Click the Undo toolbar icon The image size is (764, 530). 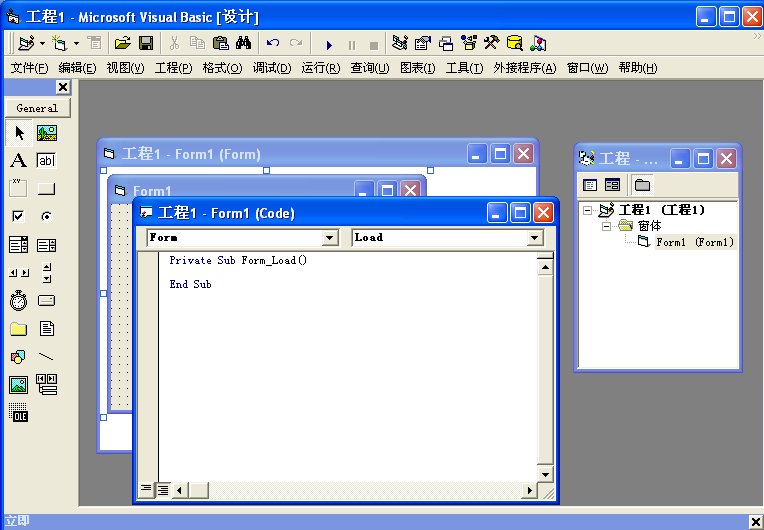point(273,43)
